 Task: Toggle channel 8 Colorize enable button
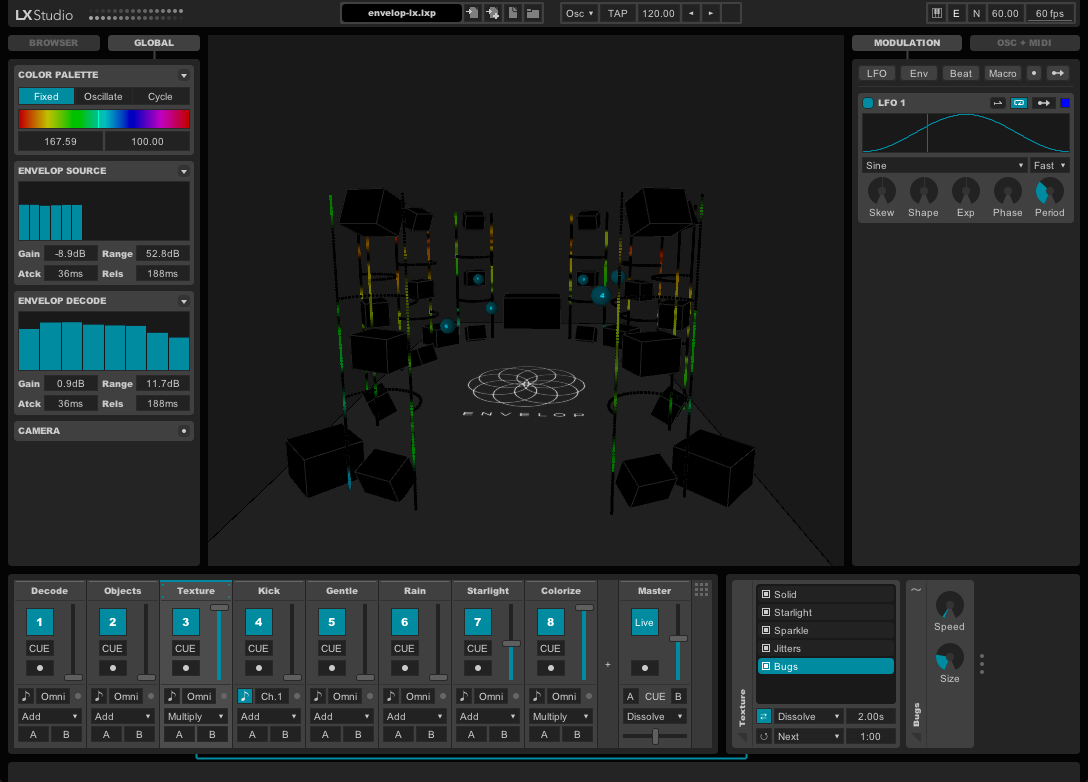tap(550, 622)
